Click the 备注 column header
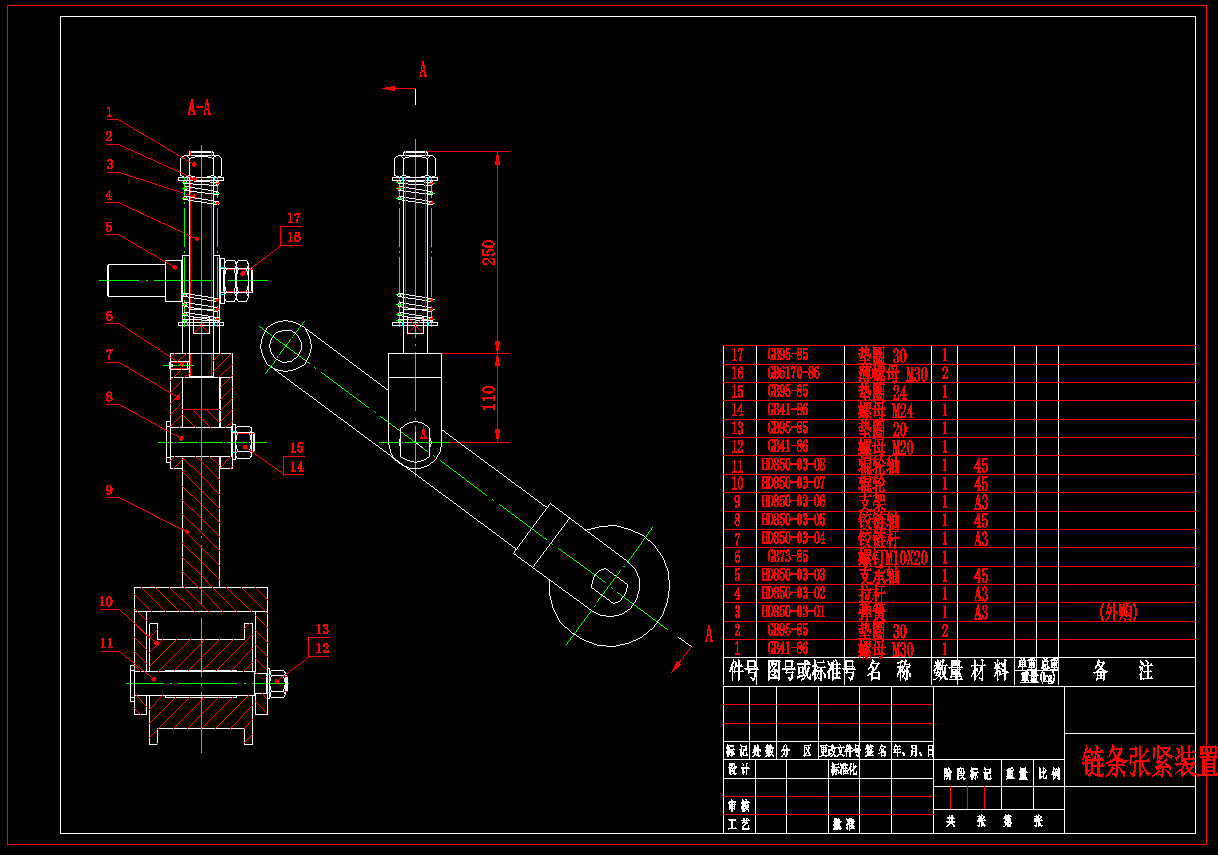1218x855 pixels. (1124, 671)
